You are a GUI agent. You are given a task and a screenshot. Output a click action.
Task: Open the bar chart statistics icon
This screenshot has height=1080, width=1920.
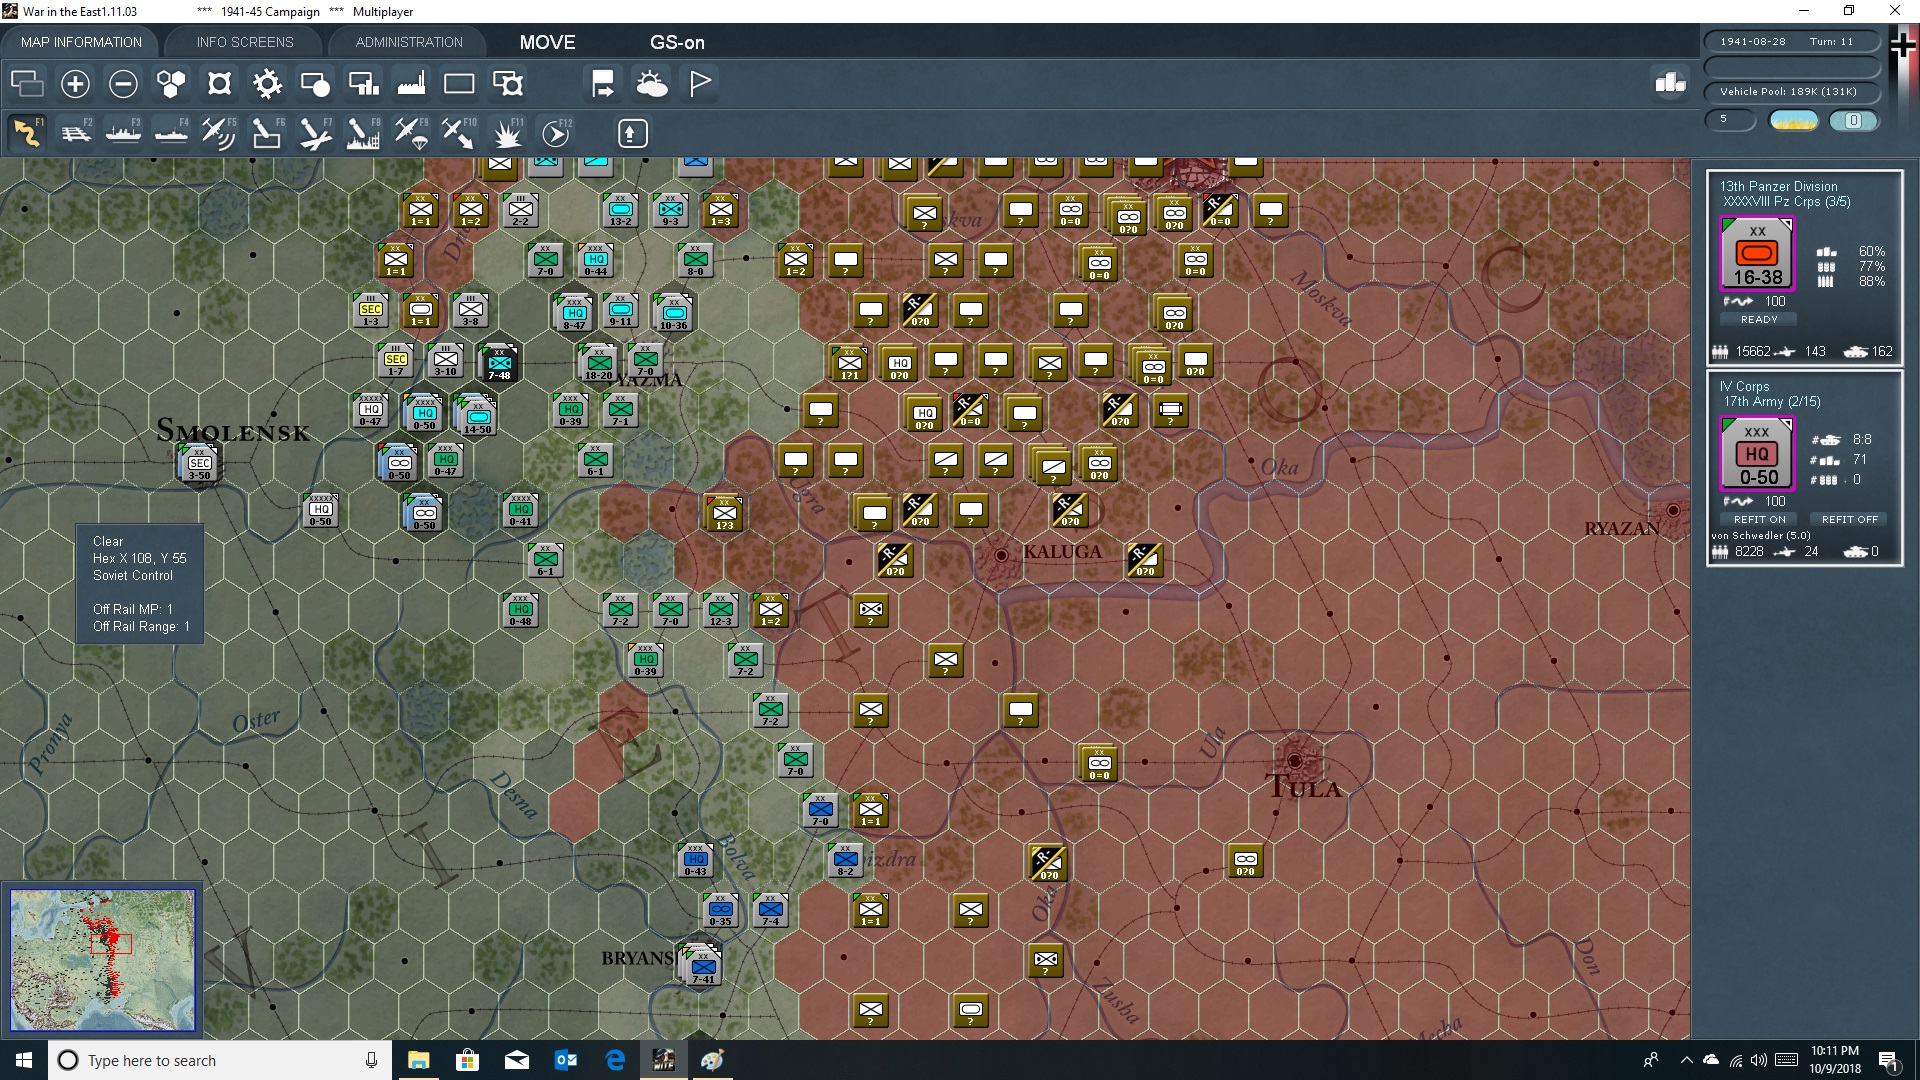point(1670,83)
